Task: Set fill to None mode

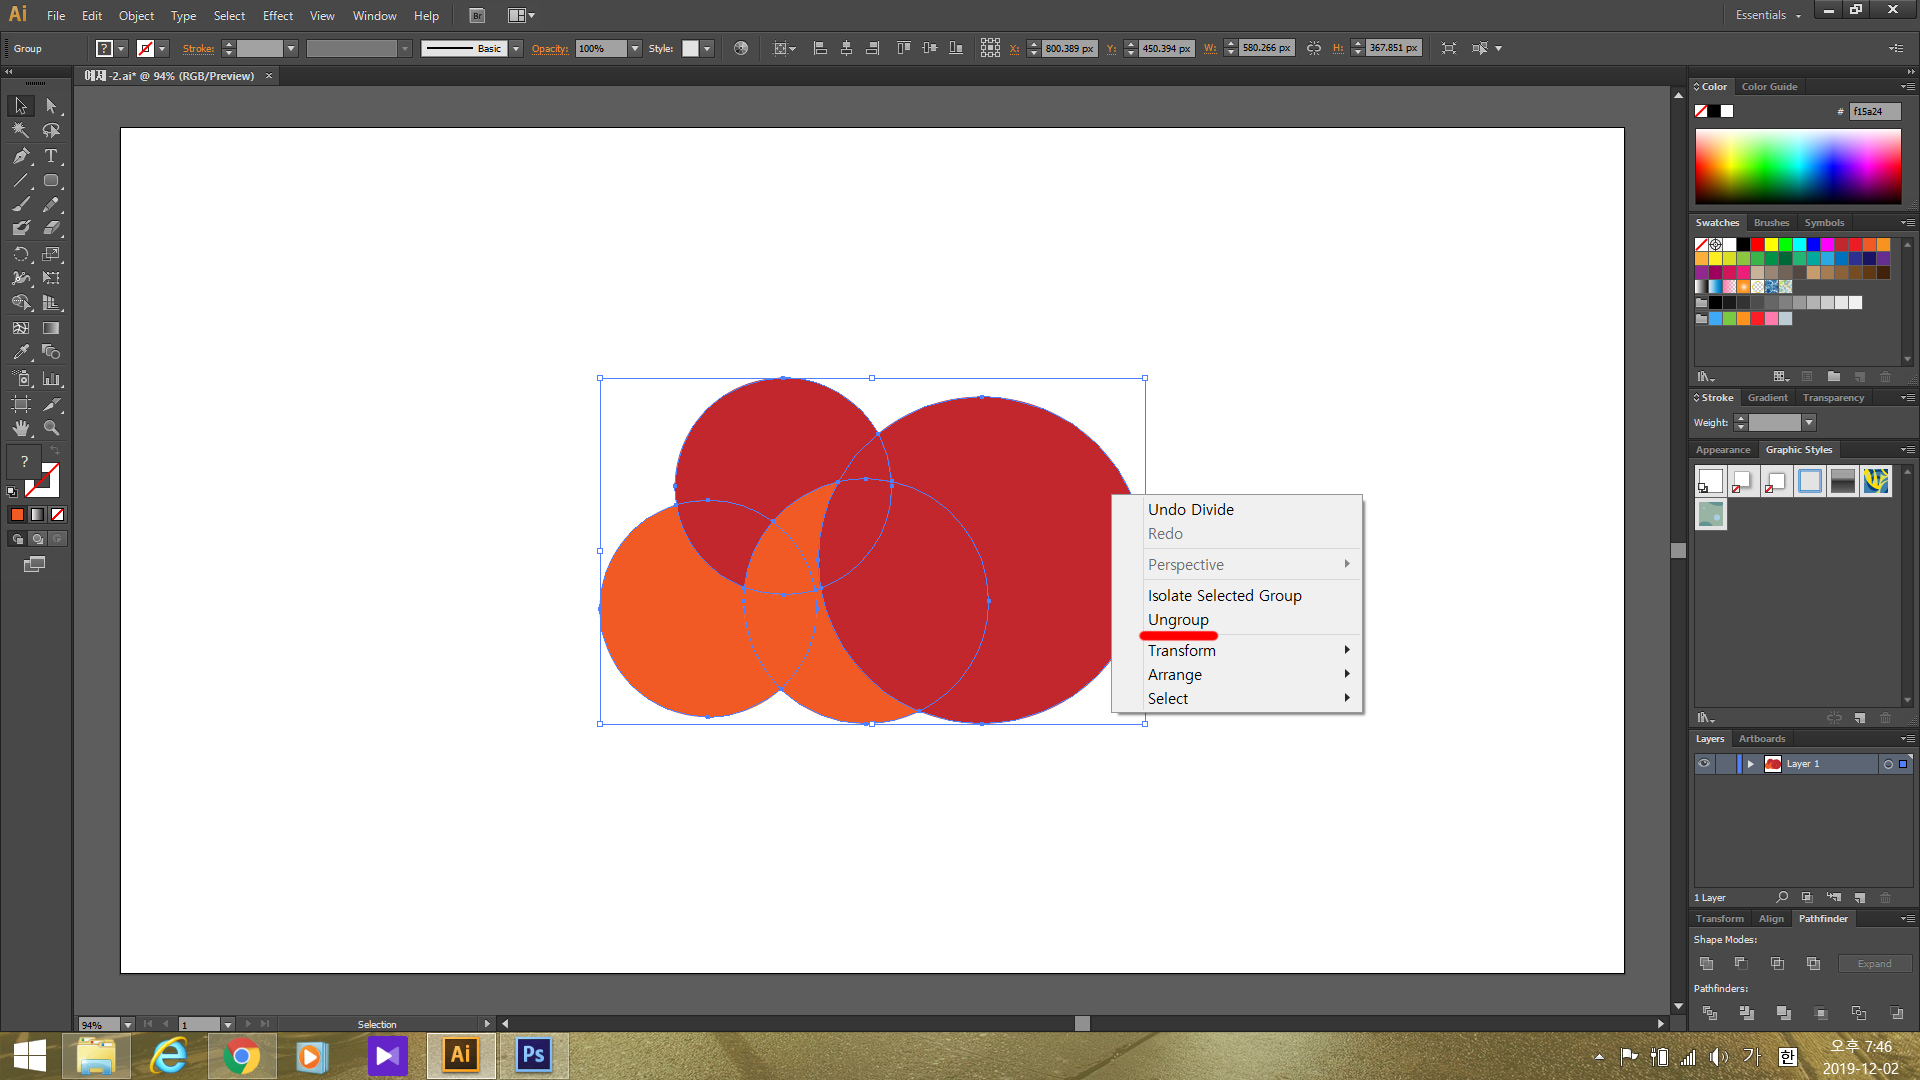Action: click(57, 514)
